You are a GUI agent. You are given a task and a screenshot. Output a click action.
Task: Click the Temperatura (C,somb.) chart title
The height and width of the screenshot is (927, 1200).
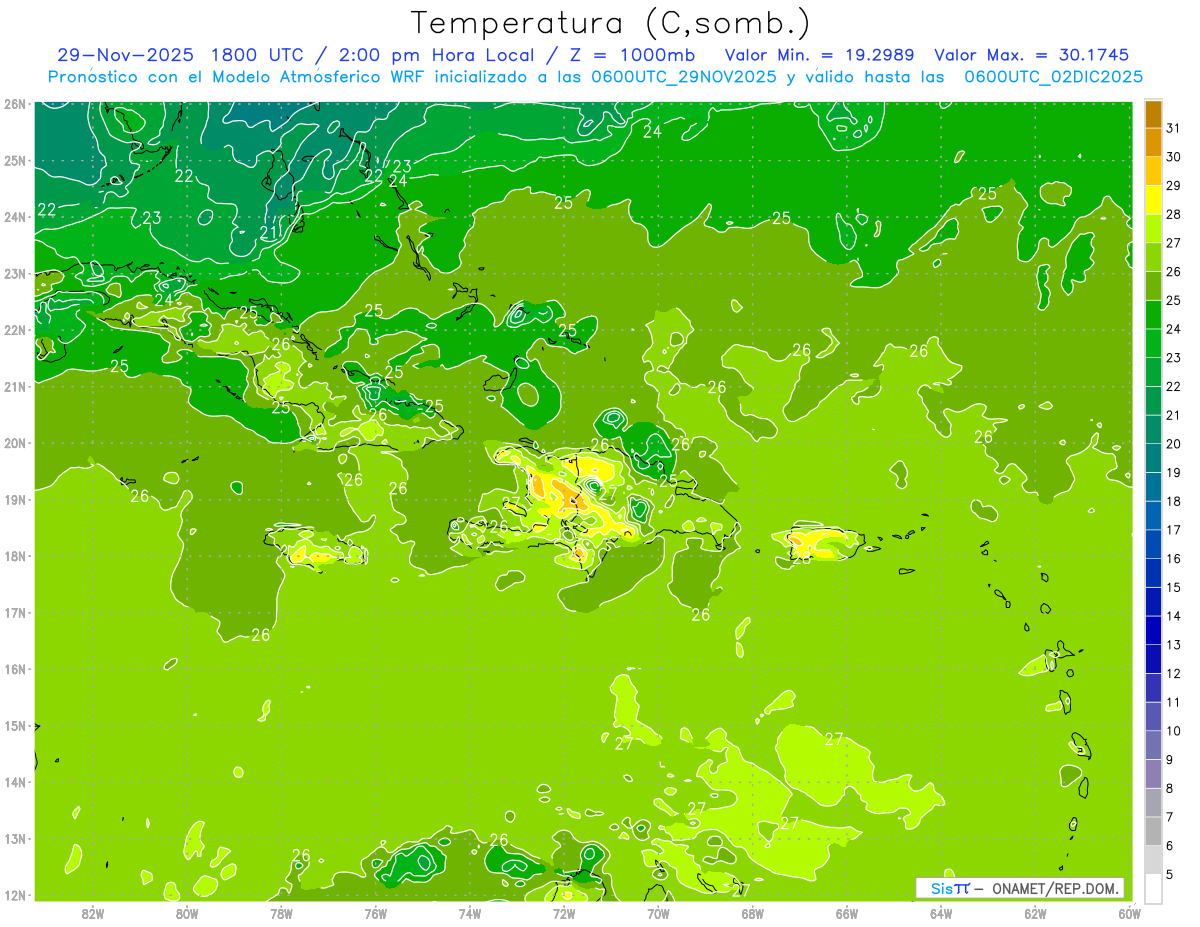pos(611,23)
